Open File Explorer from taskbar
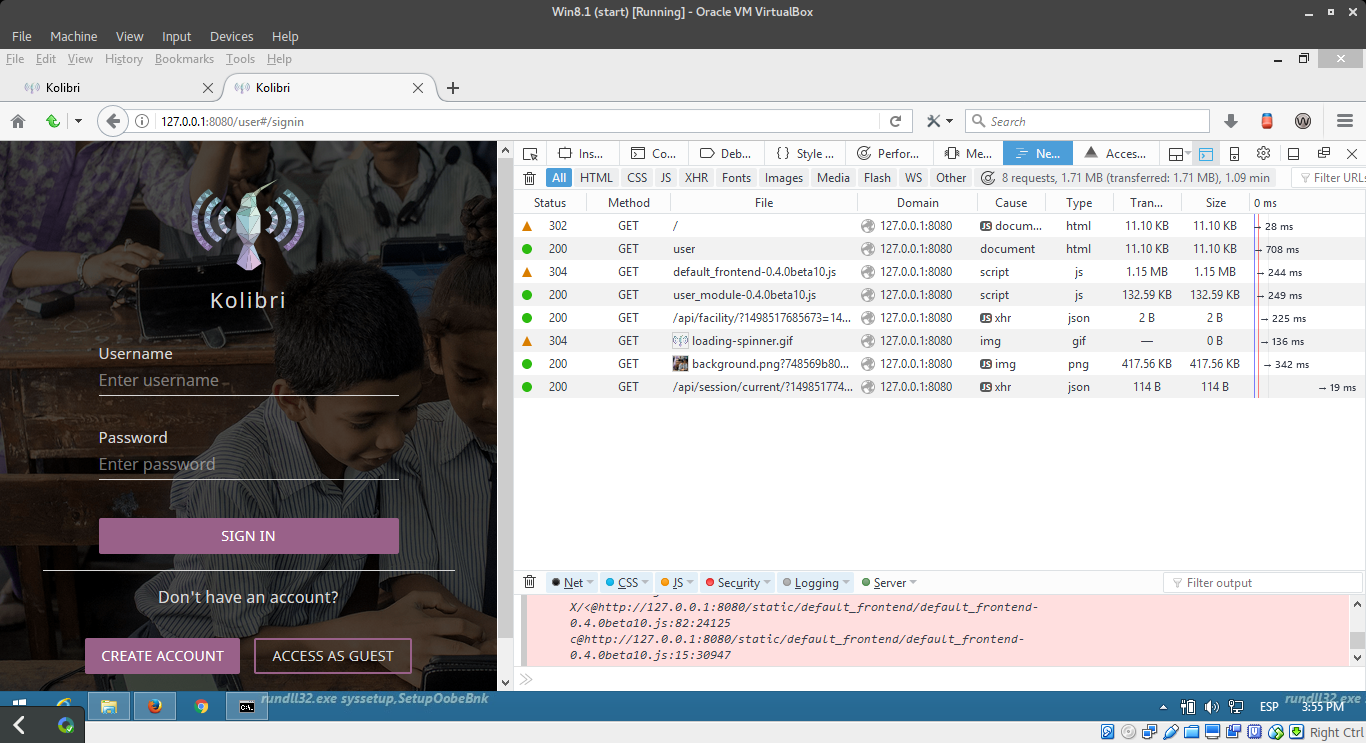Screen dimensions: 1366x743 [108, 706]
